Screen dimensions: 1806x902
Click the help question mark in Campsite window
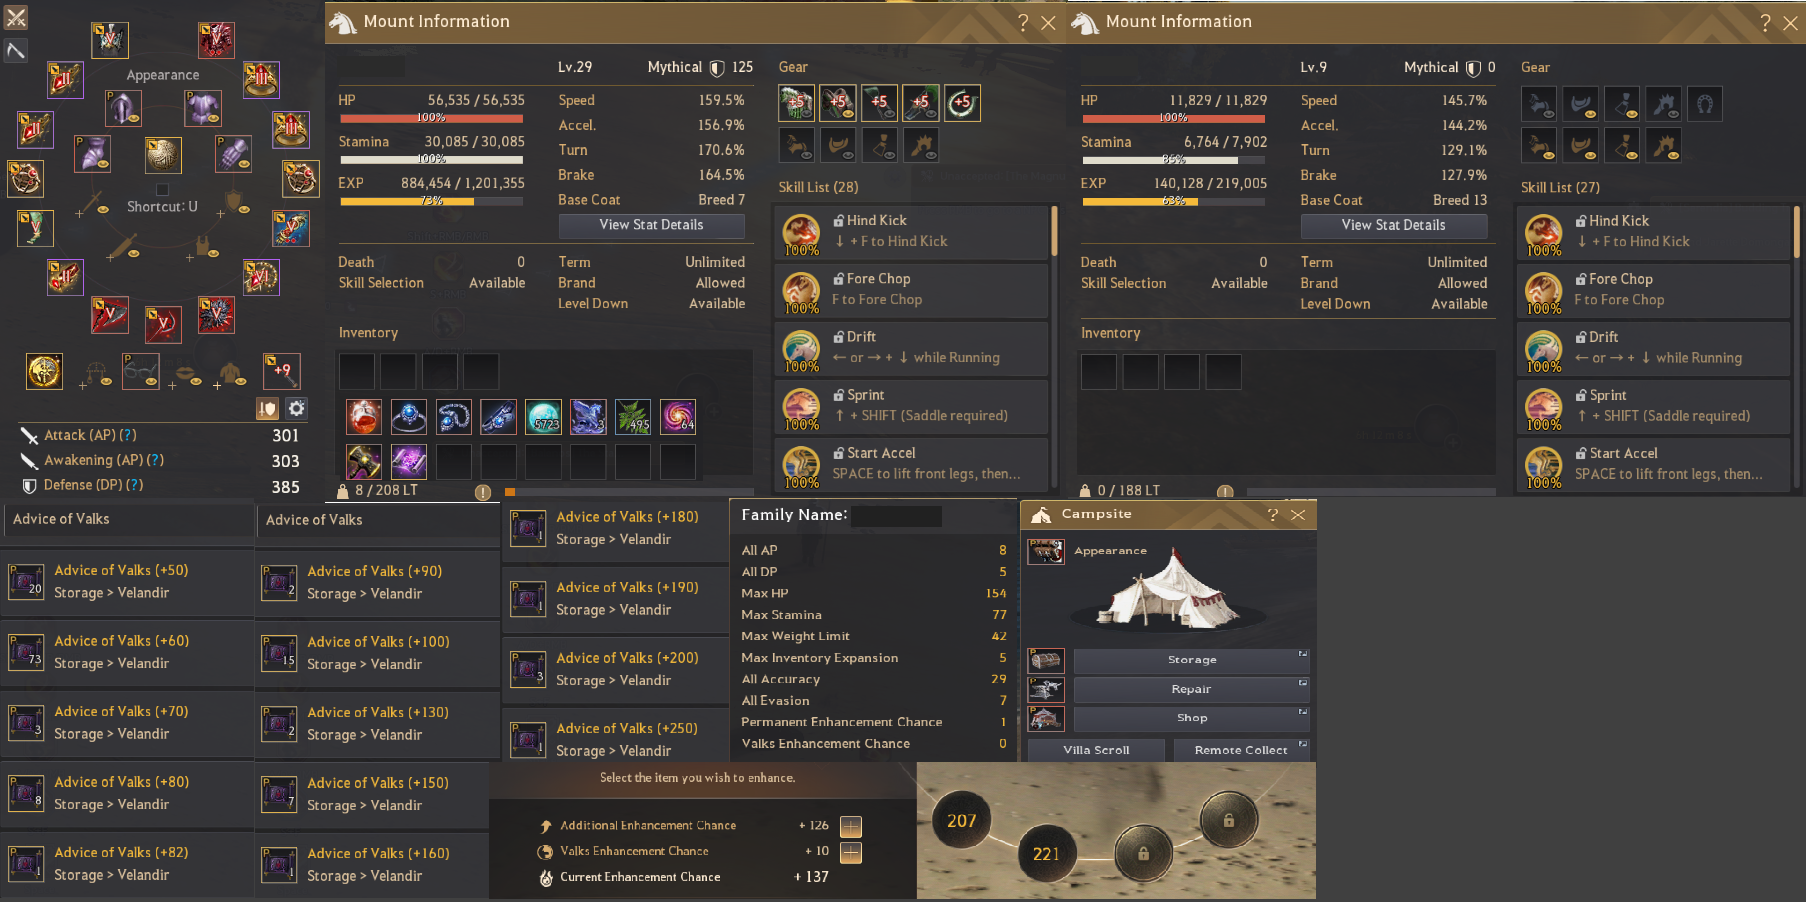(x=1272, y=514)
